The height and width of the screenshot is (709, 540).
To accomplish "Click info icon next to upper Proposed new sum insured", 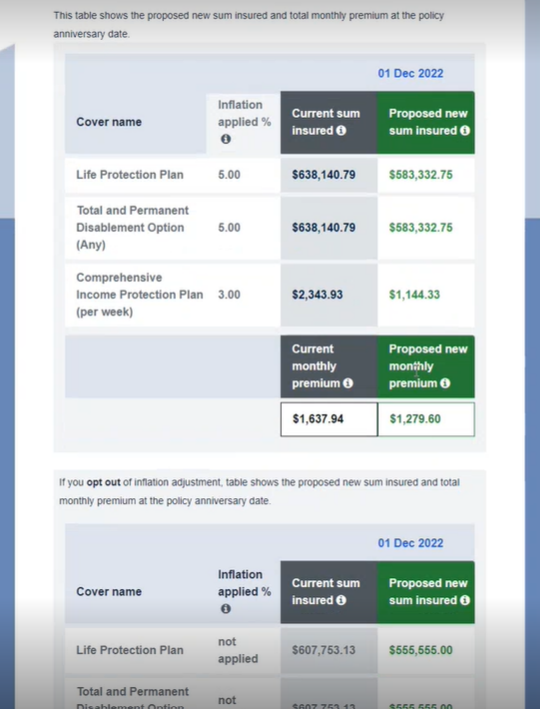I will (464, 131).
